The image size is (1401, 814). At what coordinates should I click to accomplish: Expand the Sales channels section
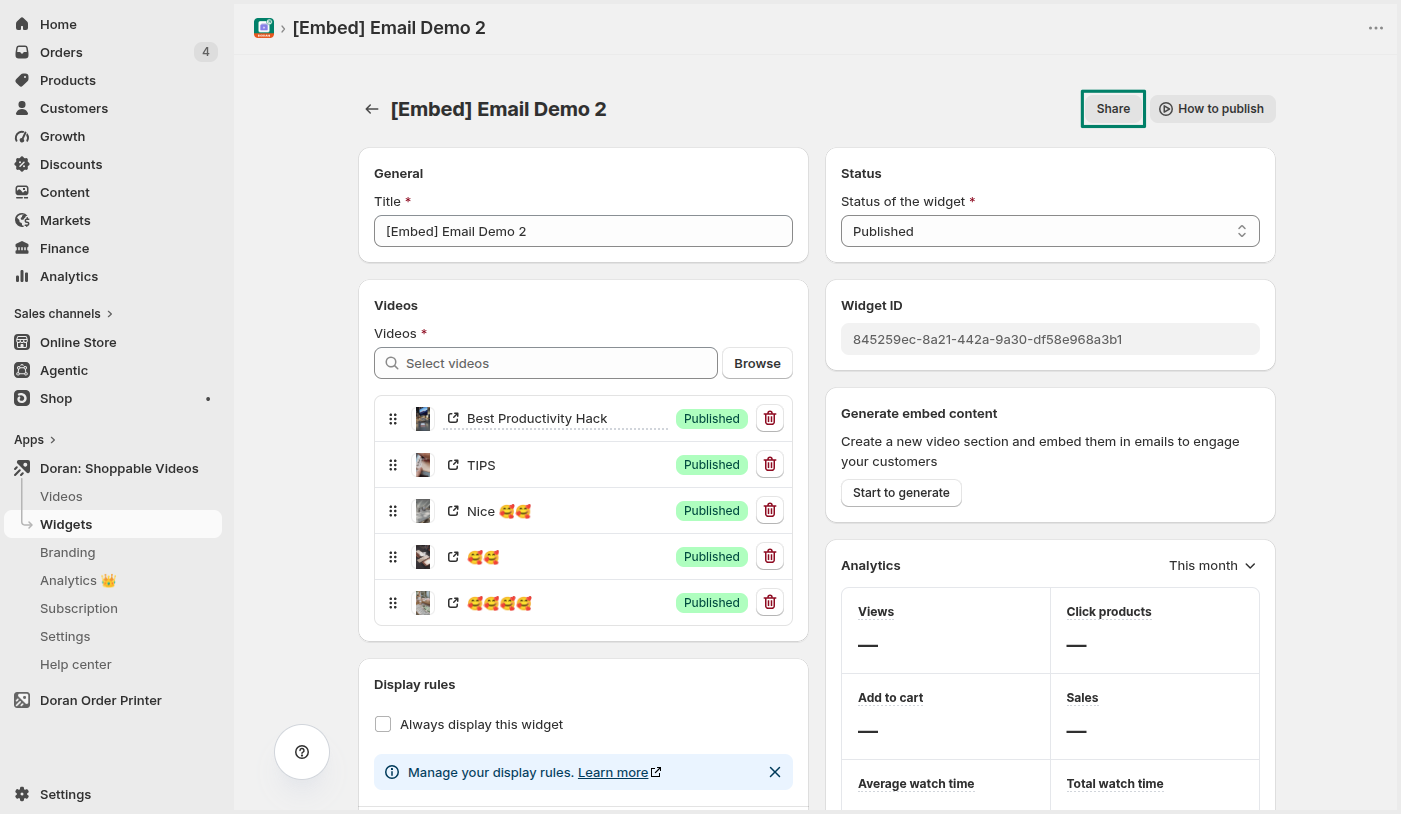click(64, 314)
